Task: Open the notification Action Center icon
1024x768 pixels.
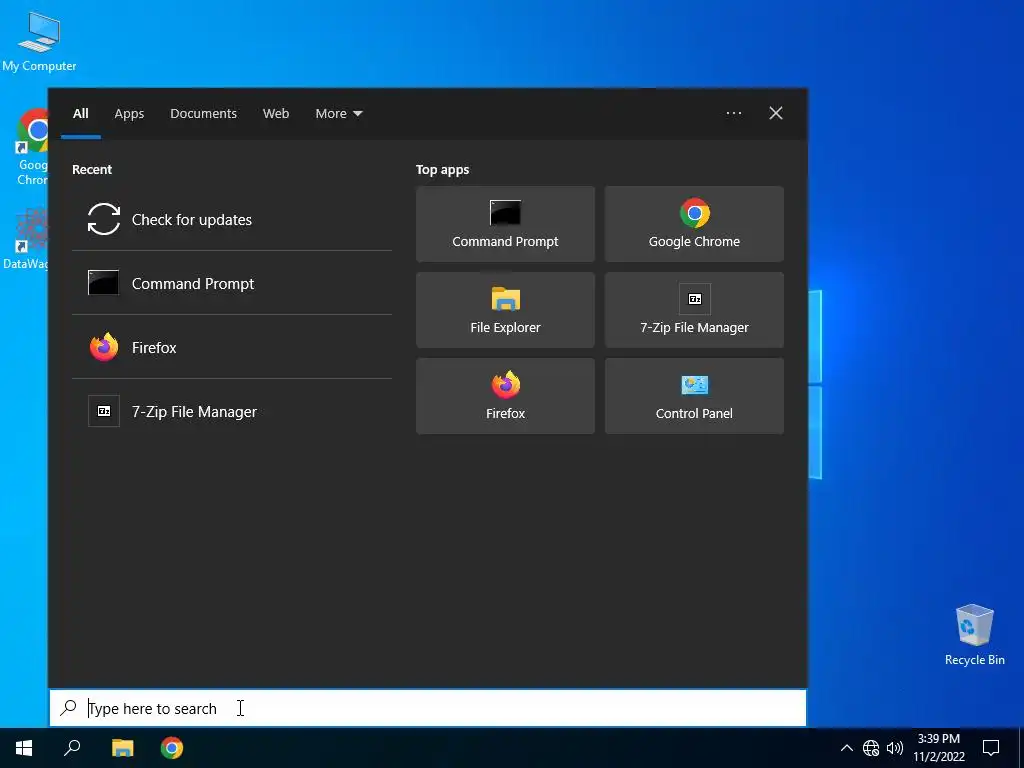Action: click(x=991, y=748)
